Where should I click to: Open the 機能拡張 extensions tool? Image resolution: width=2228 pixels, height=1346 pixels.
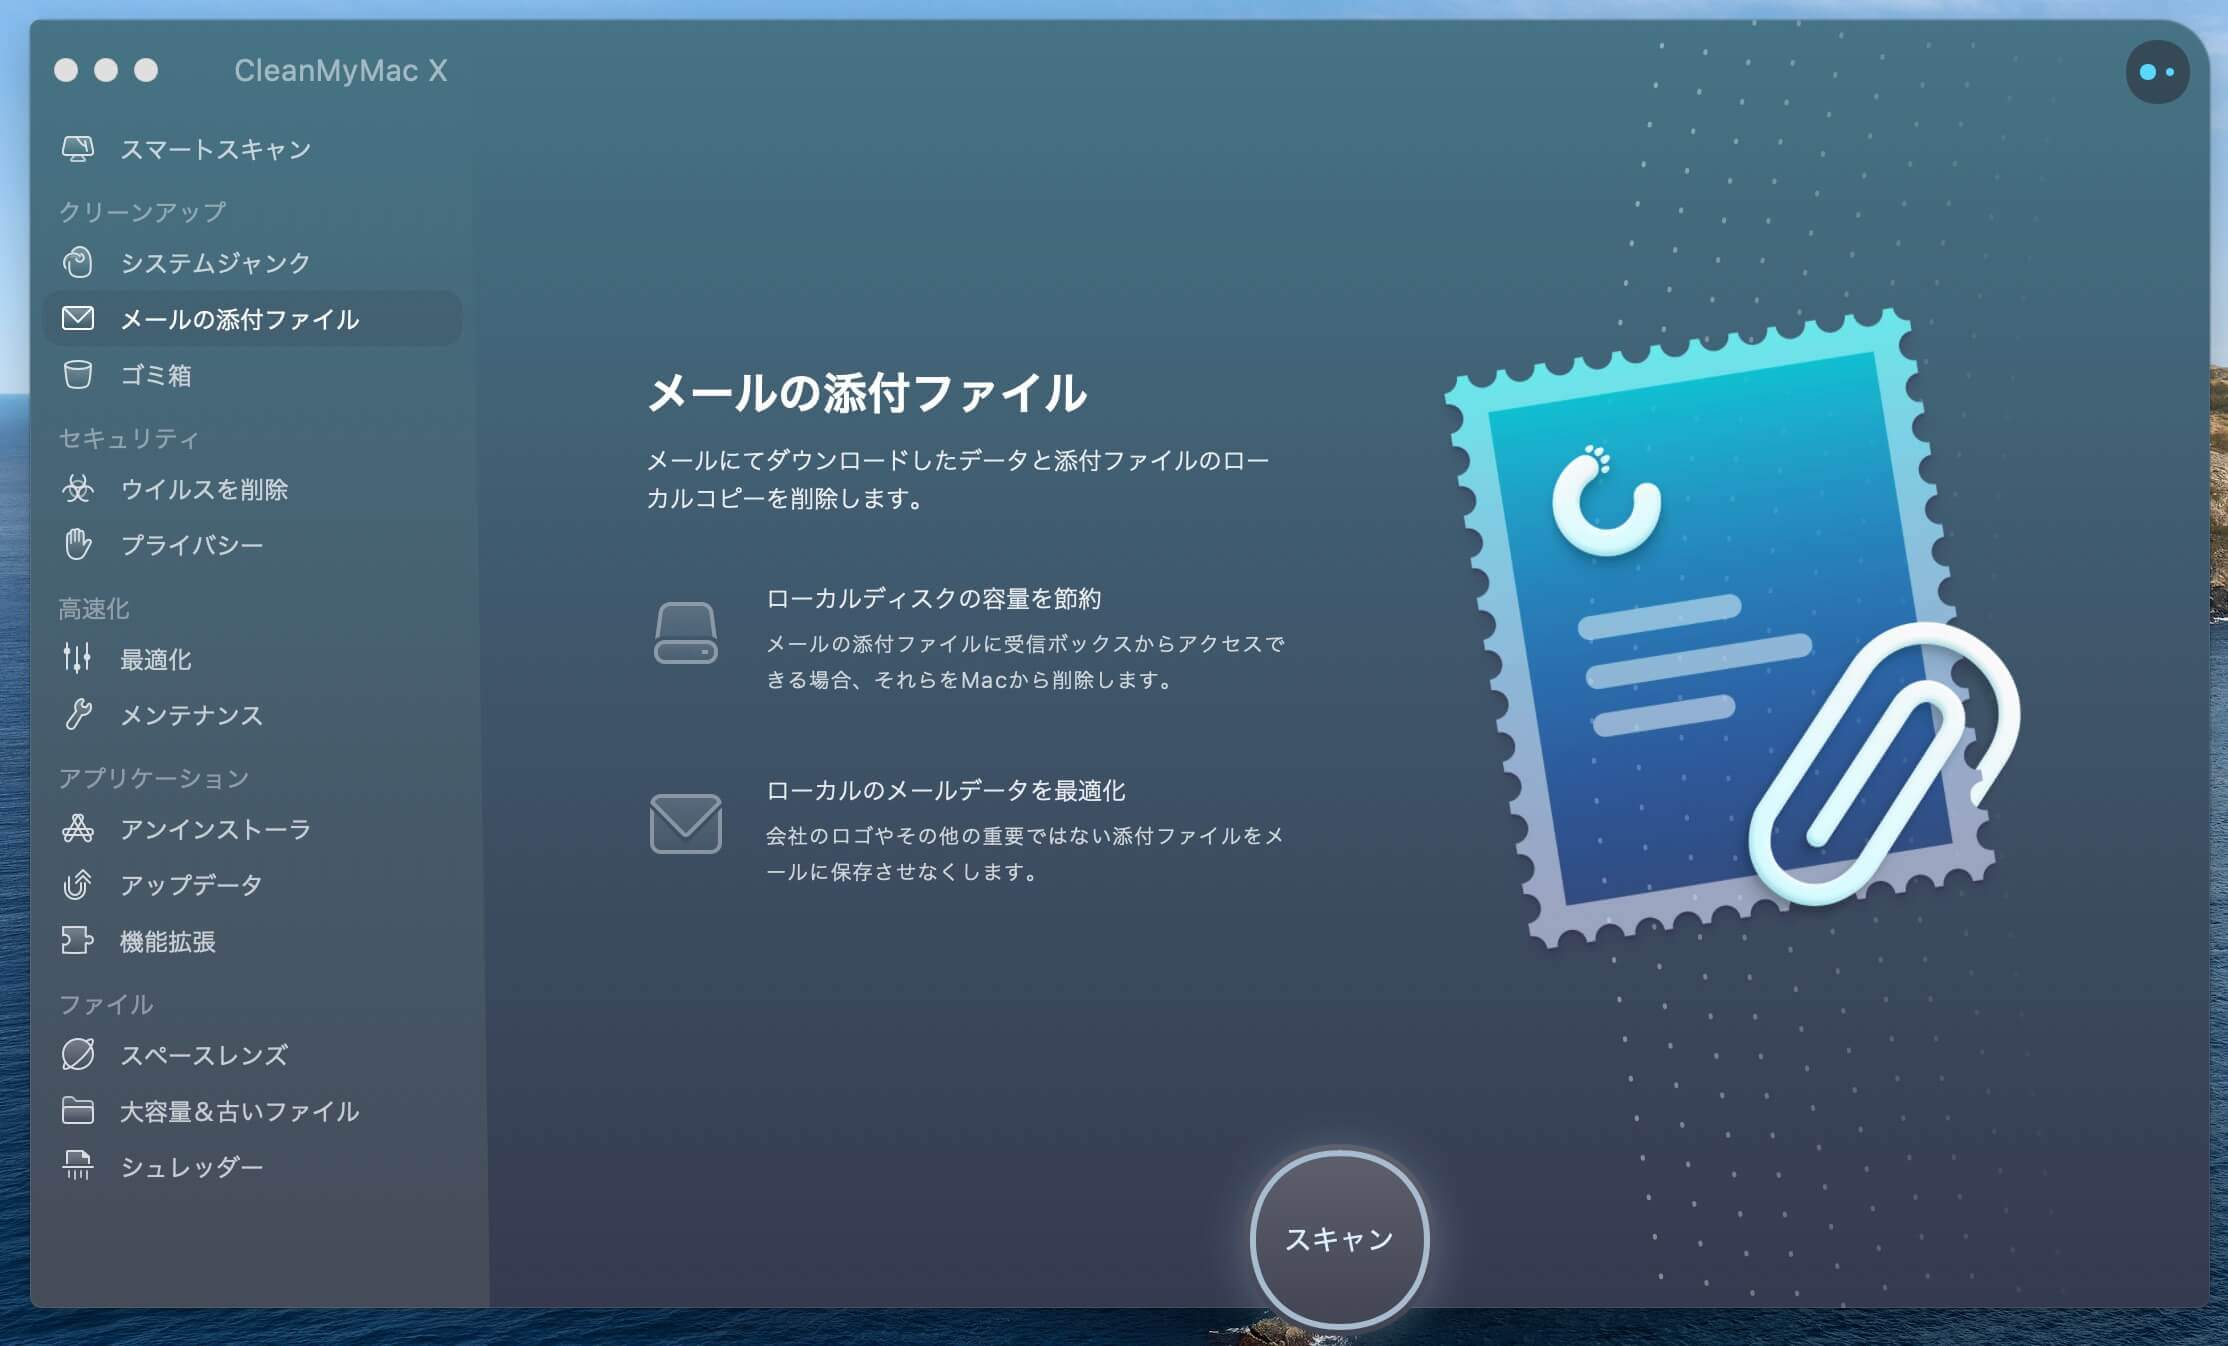(x=80, y=941)
